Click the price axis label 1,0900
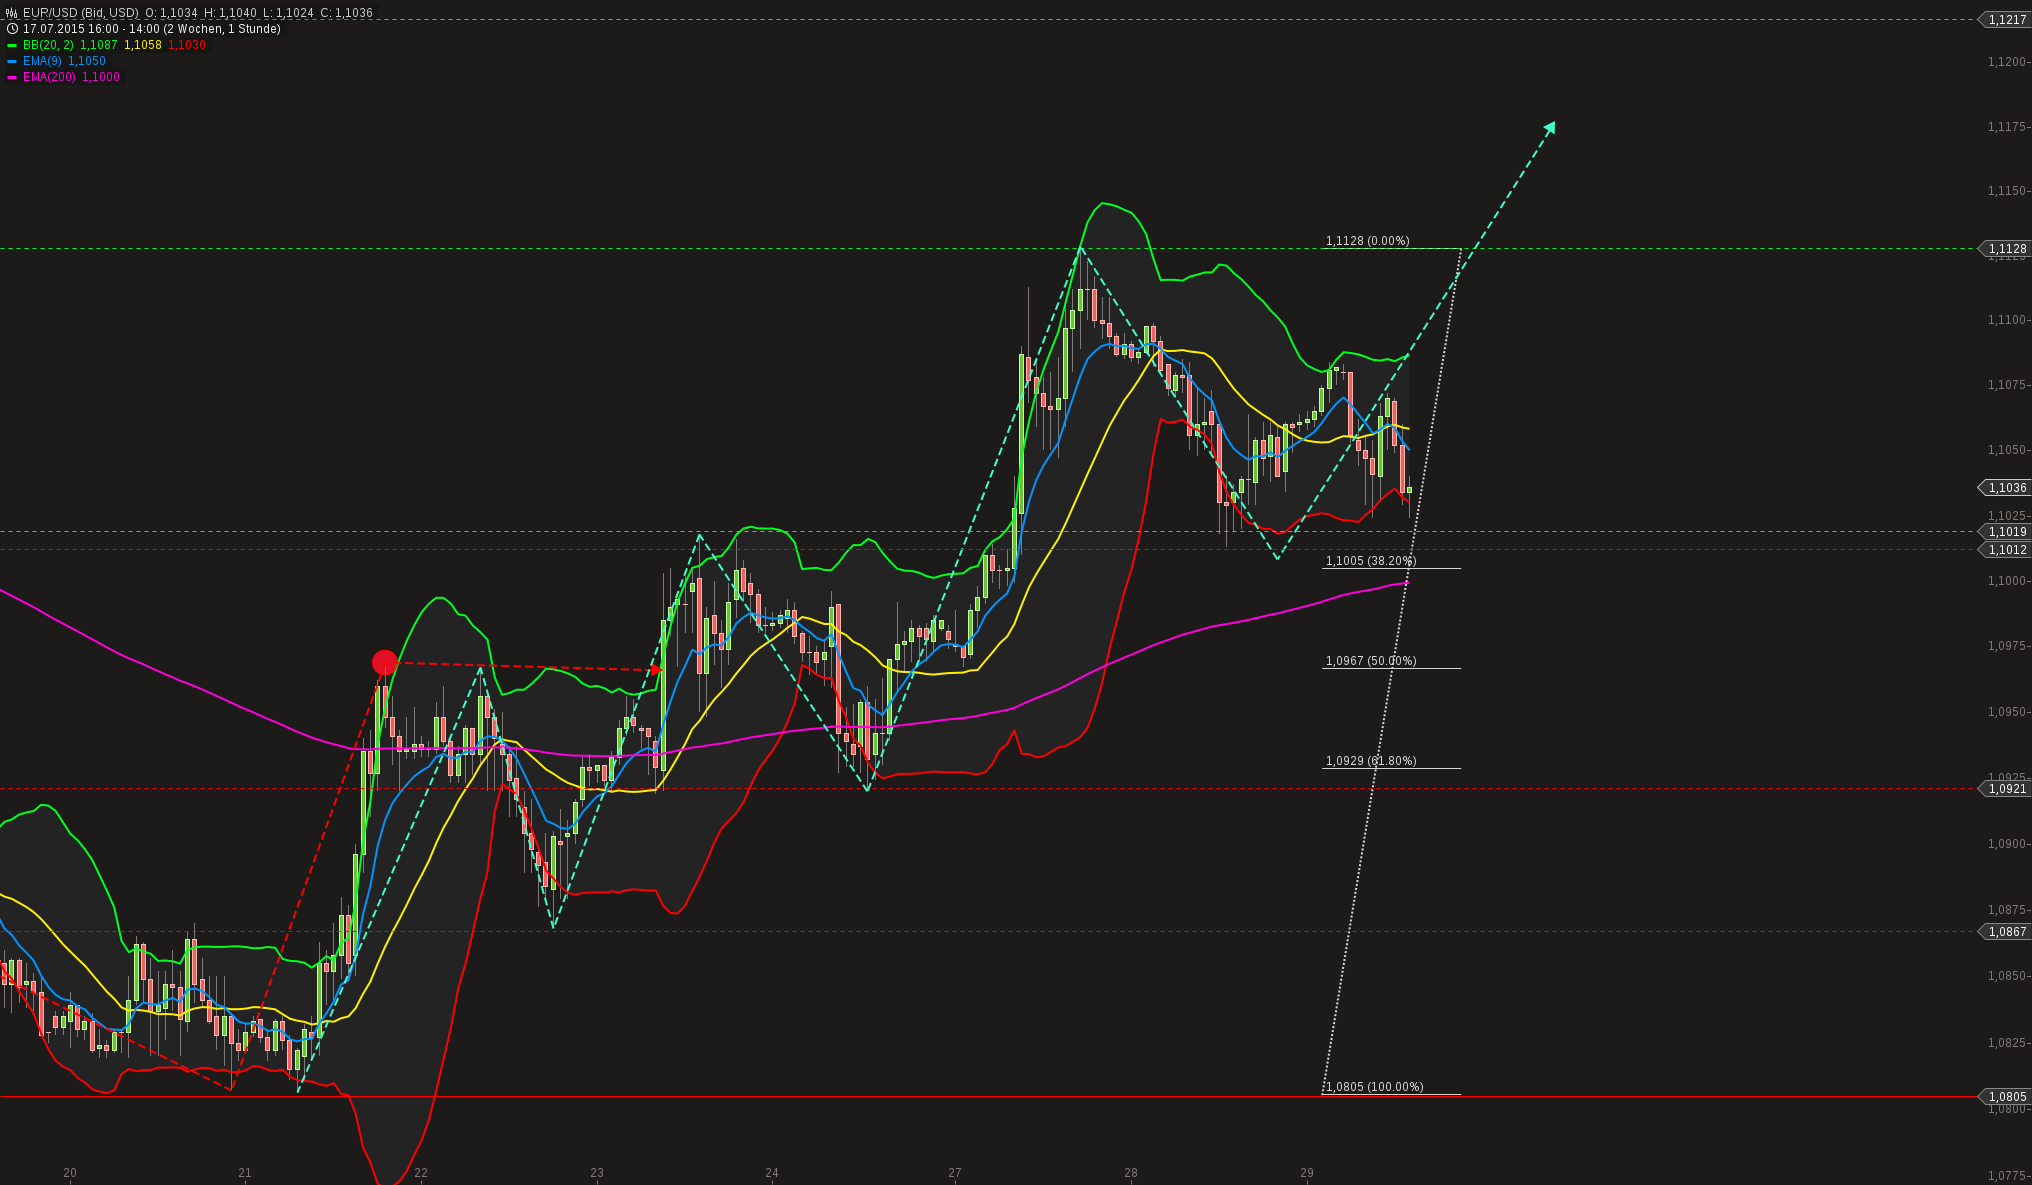Viewport: 2032px width, 1185px height. pyautogui.click(x=2006, y=844)
